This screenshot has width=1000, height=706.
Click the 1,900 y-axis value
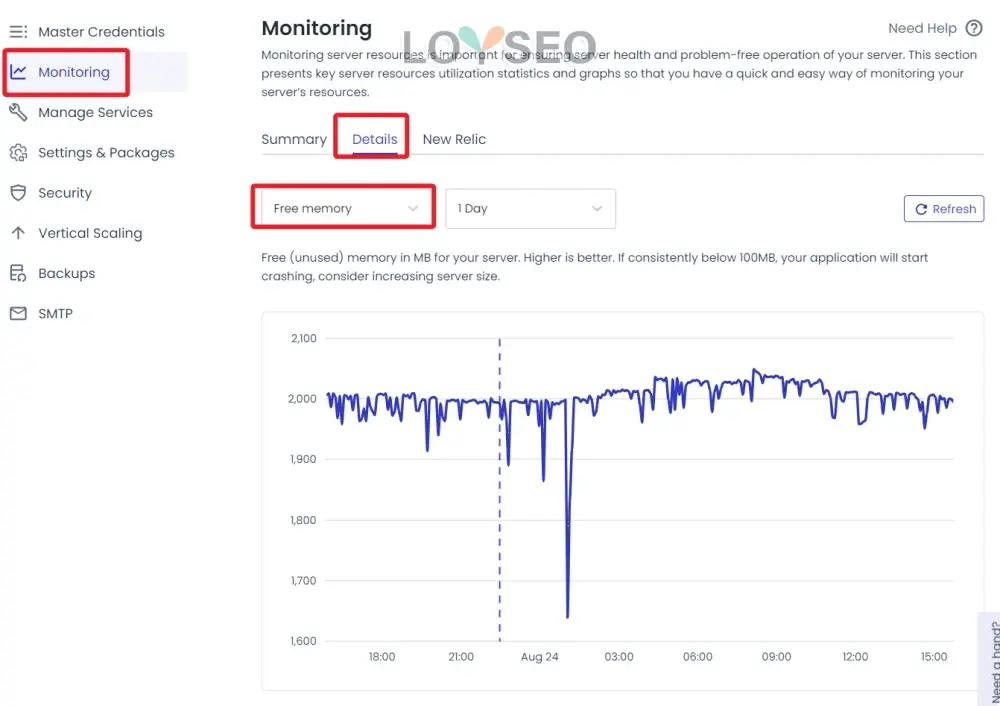pyautogui.click(x=304, y=459)
